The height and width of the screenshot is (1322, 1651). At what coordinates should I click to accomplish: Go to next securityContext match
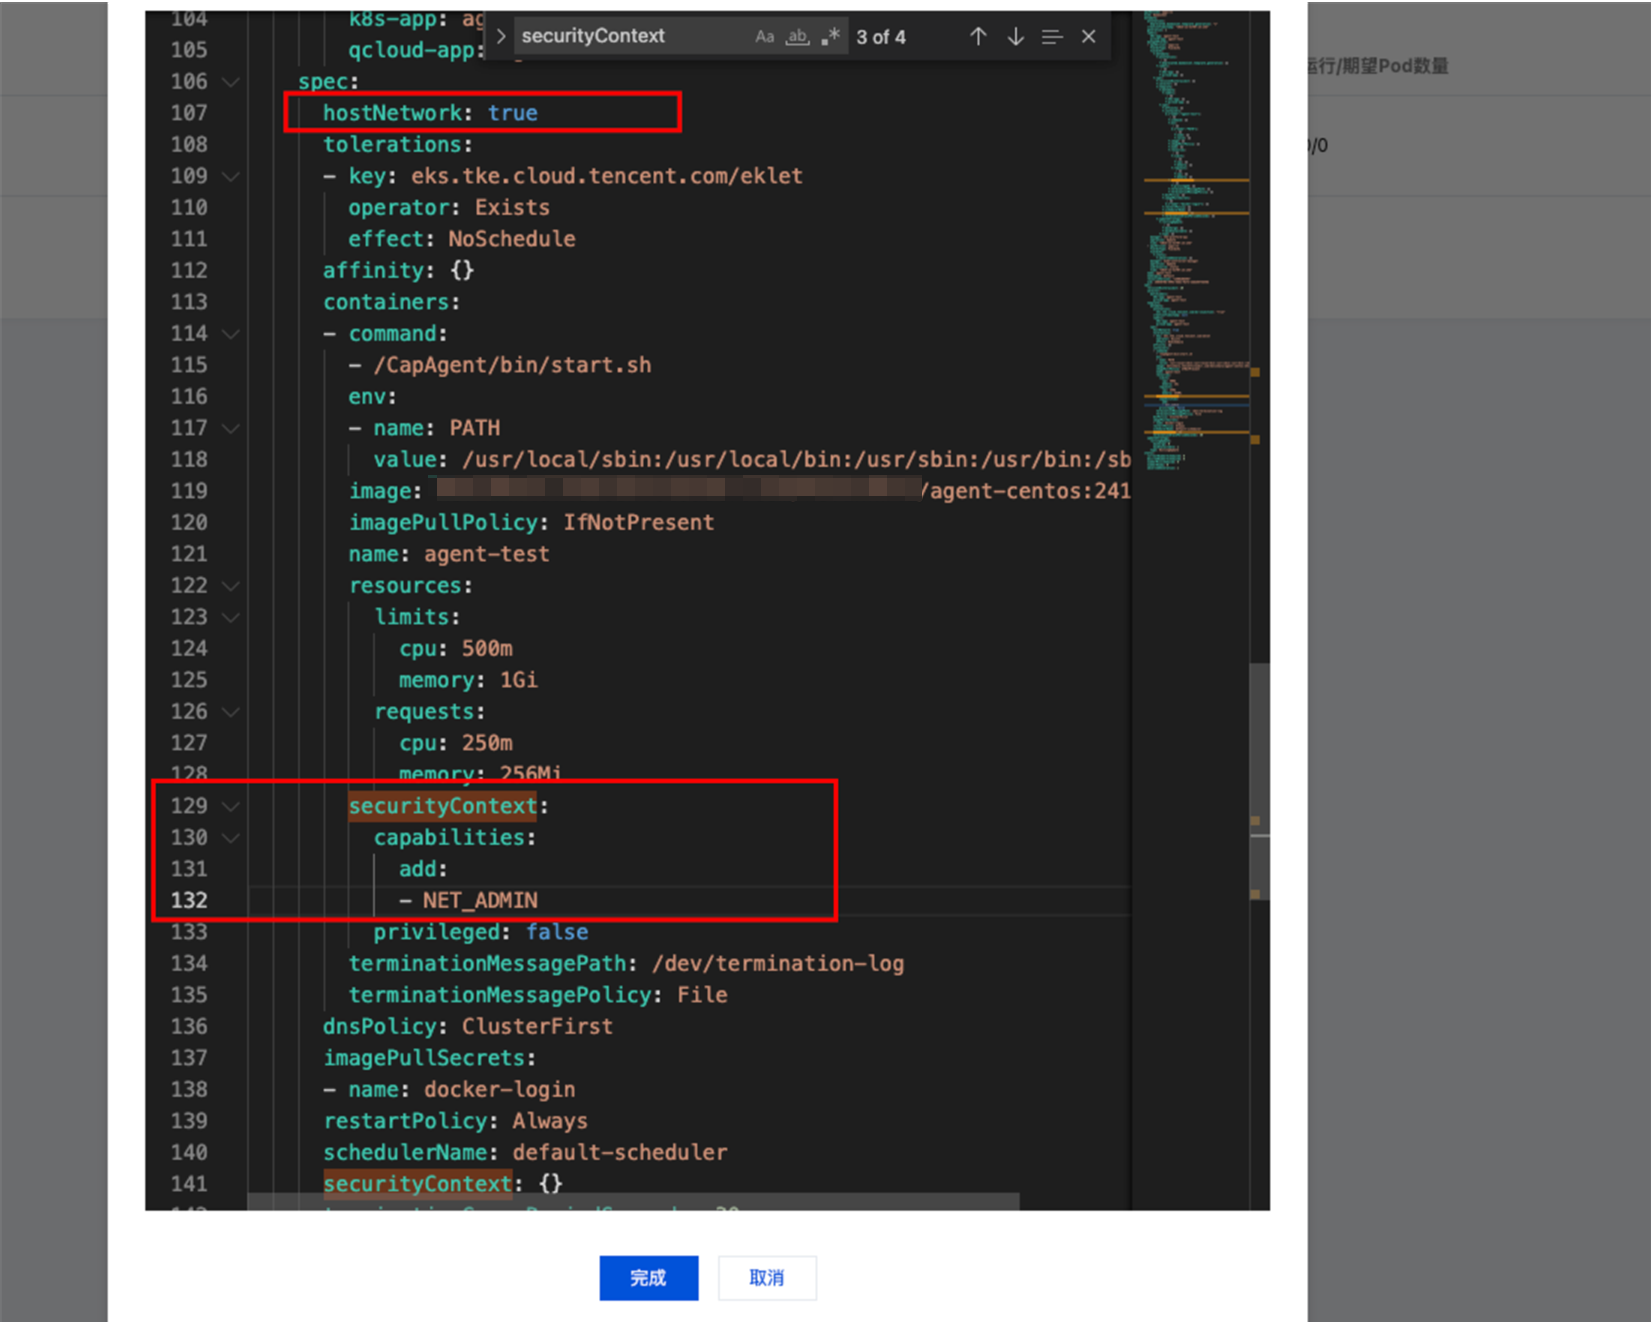coord(1015,37)
